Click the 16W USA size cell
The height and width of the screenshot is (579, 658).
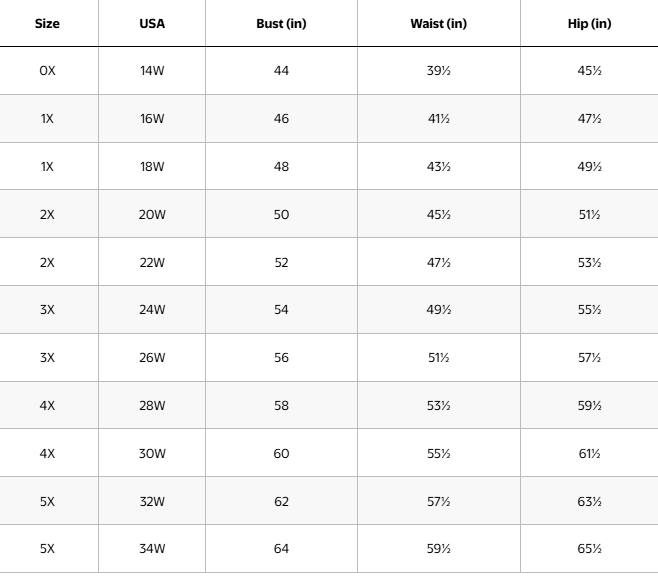(x=152, y=119)
